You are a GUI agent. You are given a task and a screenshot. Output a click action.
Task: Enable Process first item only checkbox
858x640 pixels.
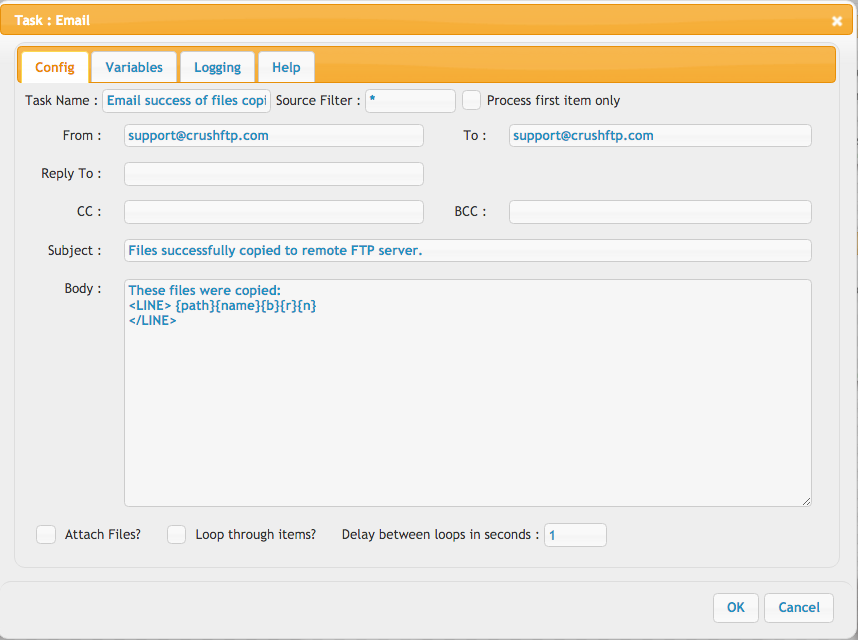click(471, 101)
